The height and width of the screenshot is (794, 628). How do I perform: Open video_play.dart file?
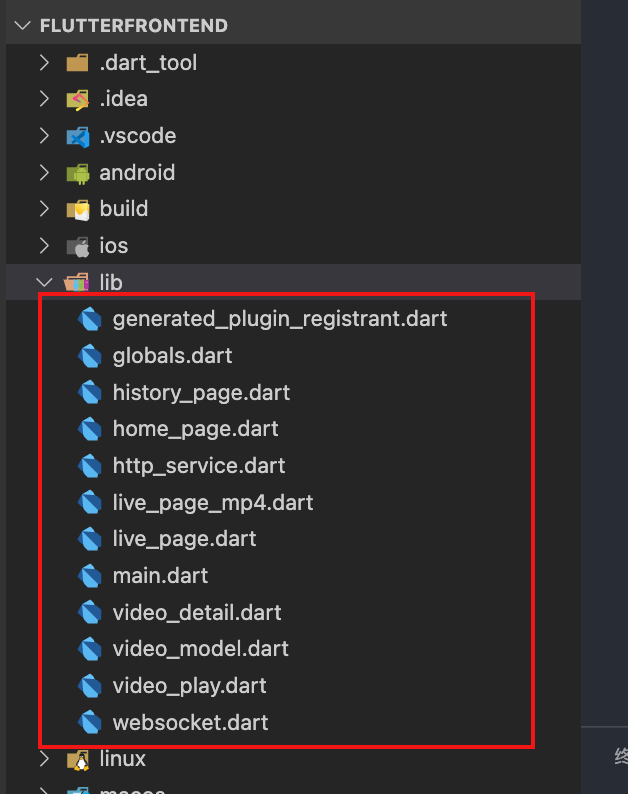[x=189, y=686]
